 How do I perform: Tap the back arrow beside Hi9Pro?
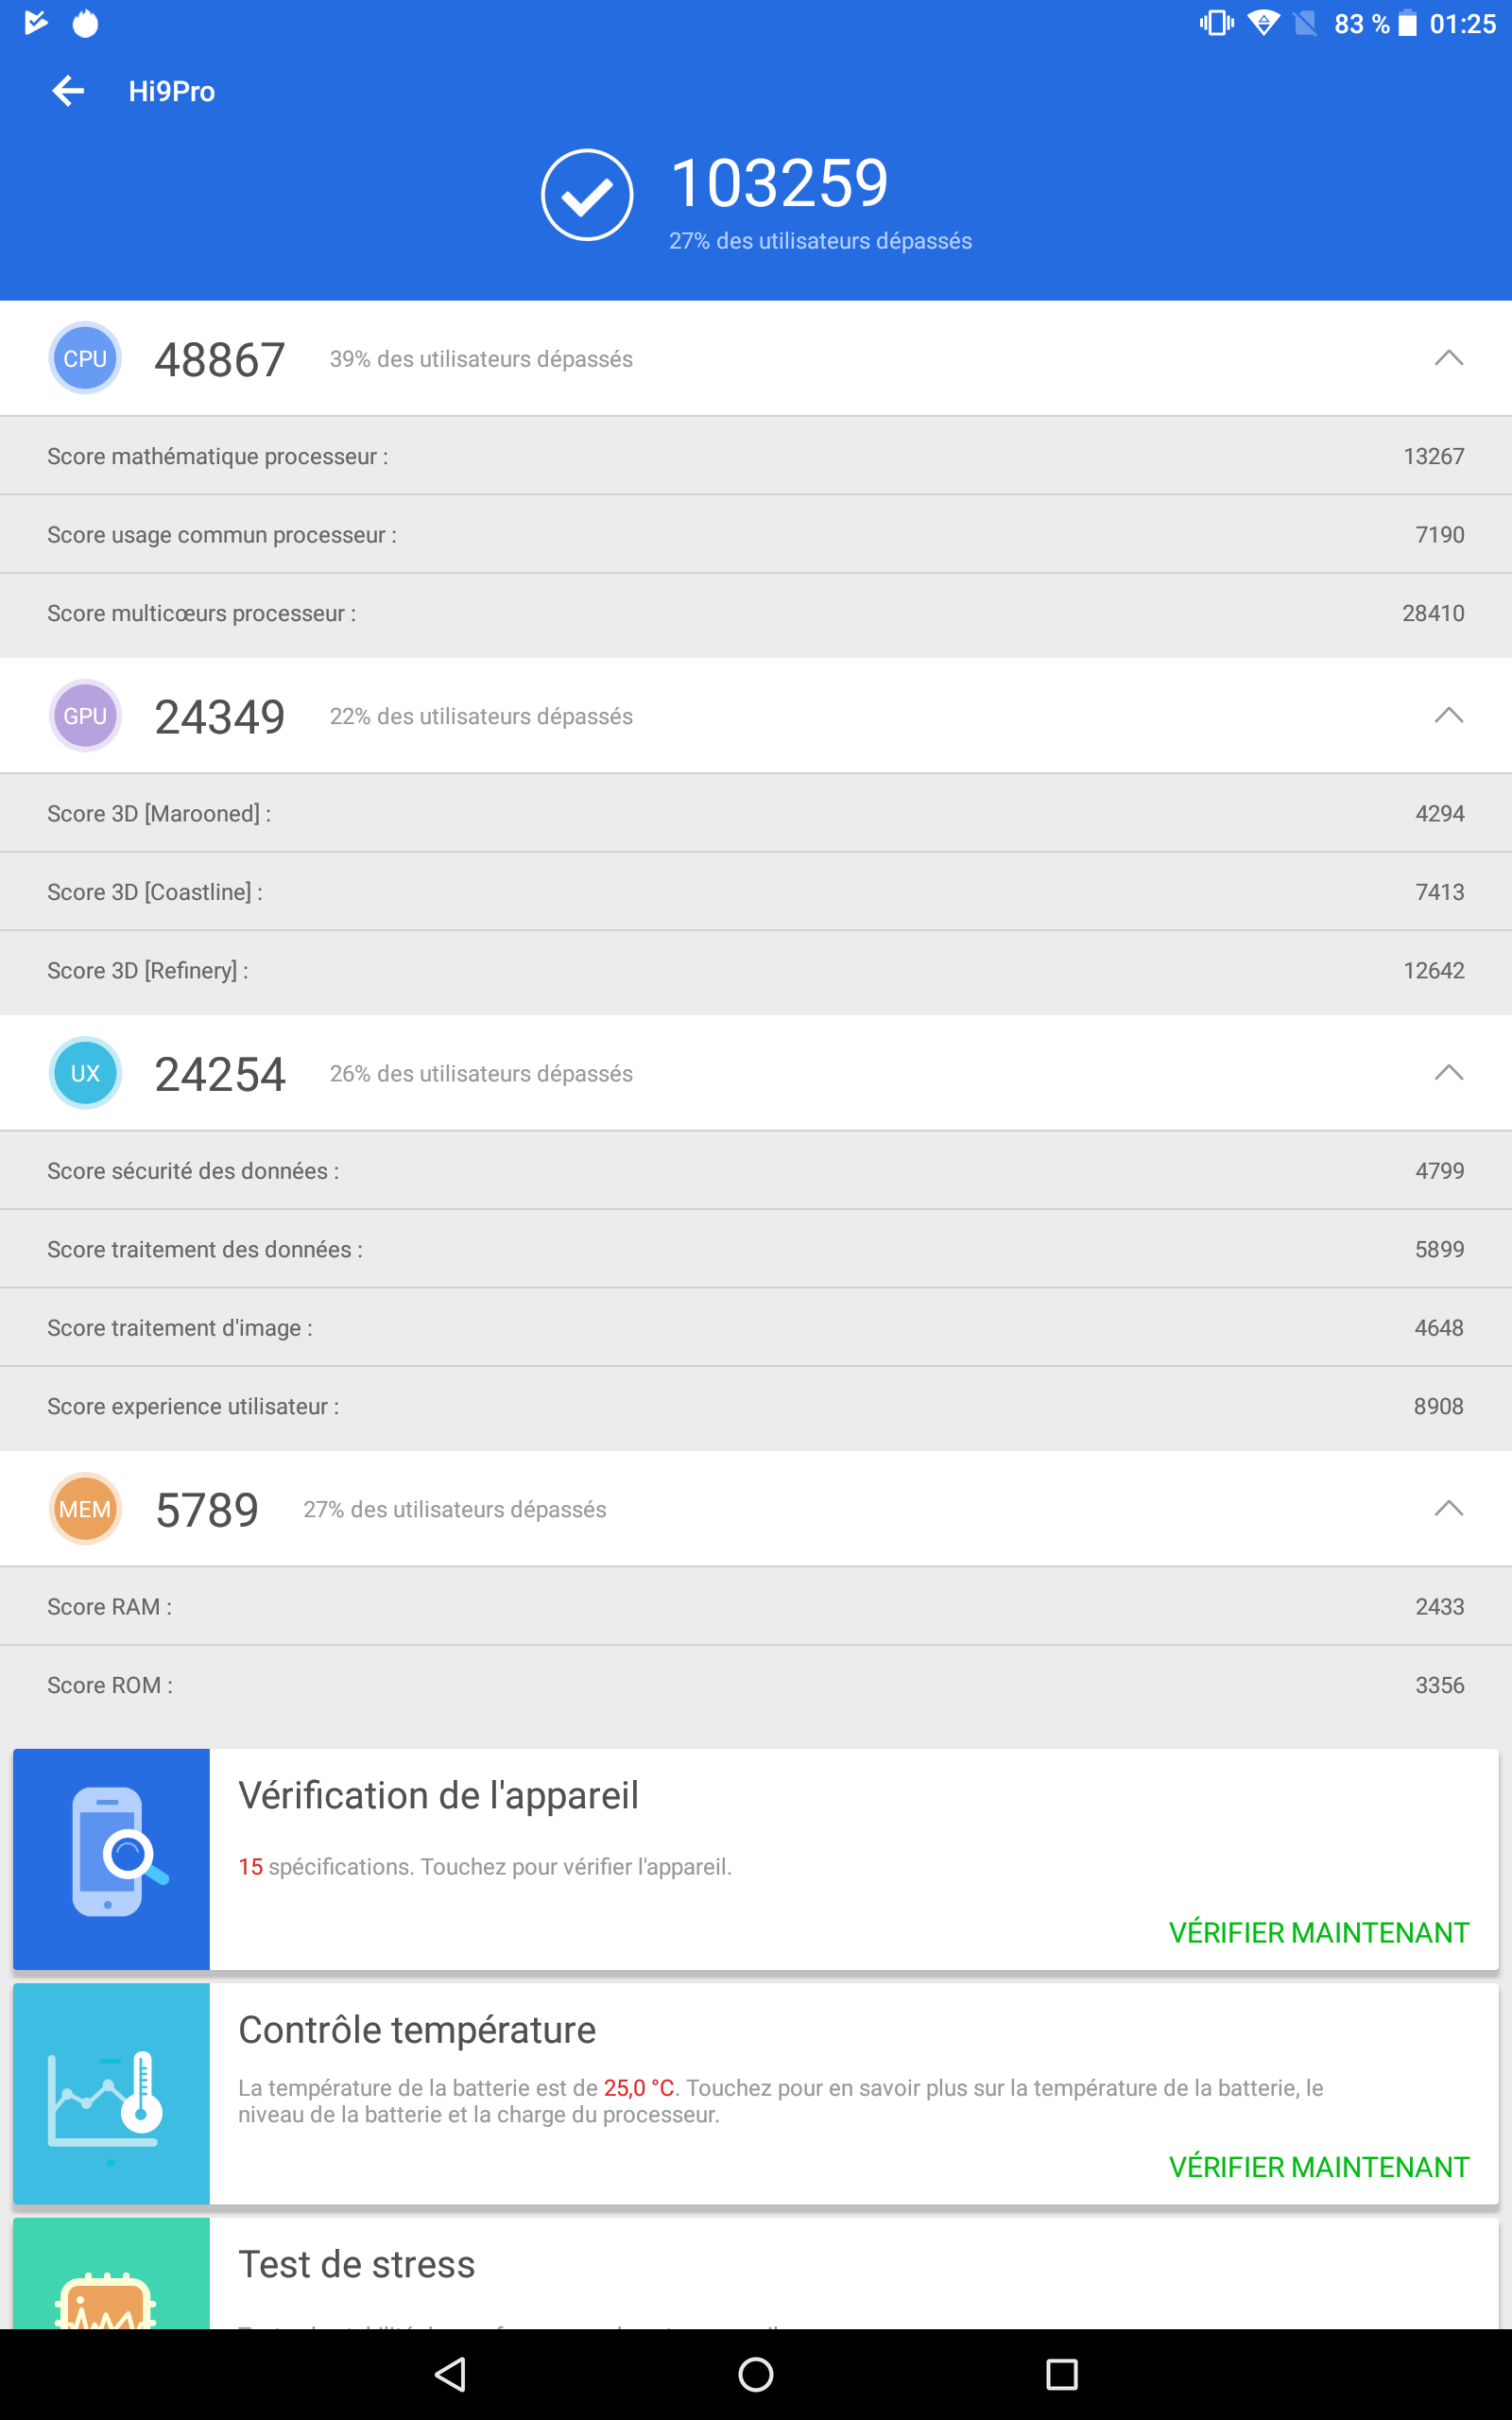(x=68, y=91)
